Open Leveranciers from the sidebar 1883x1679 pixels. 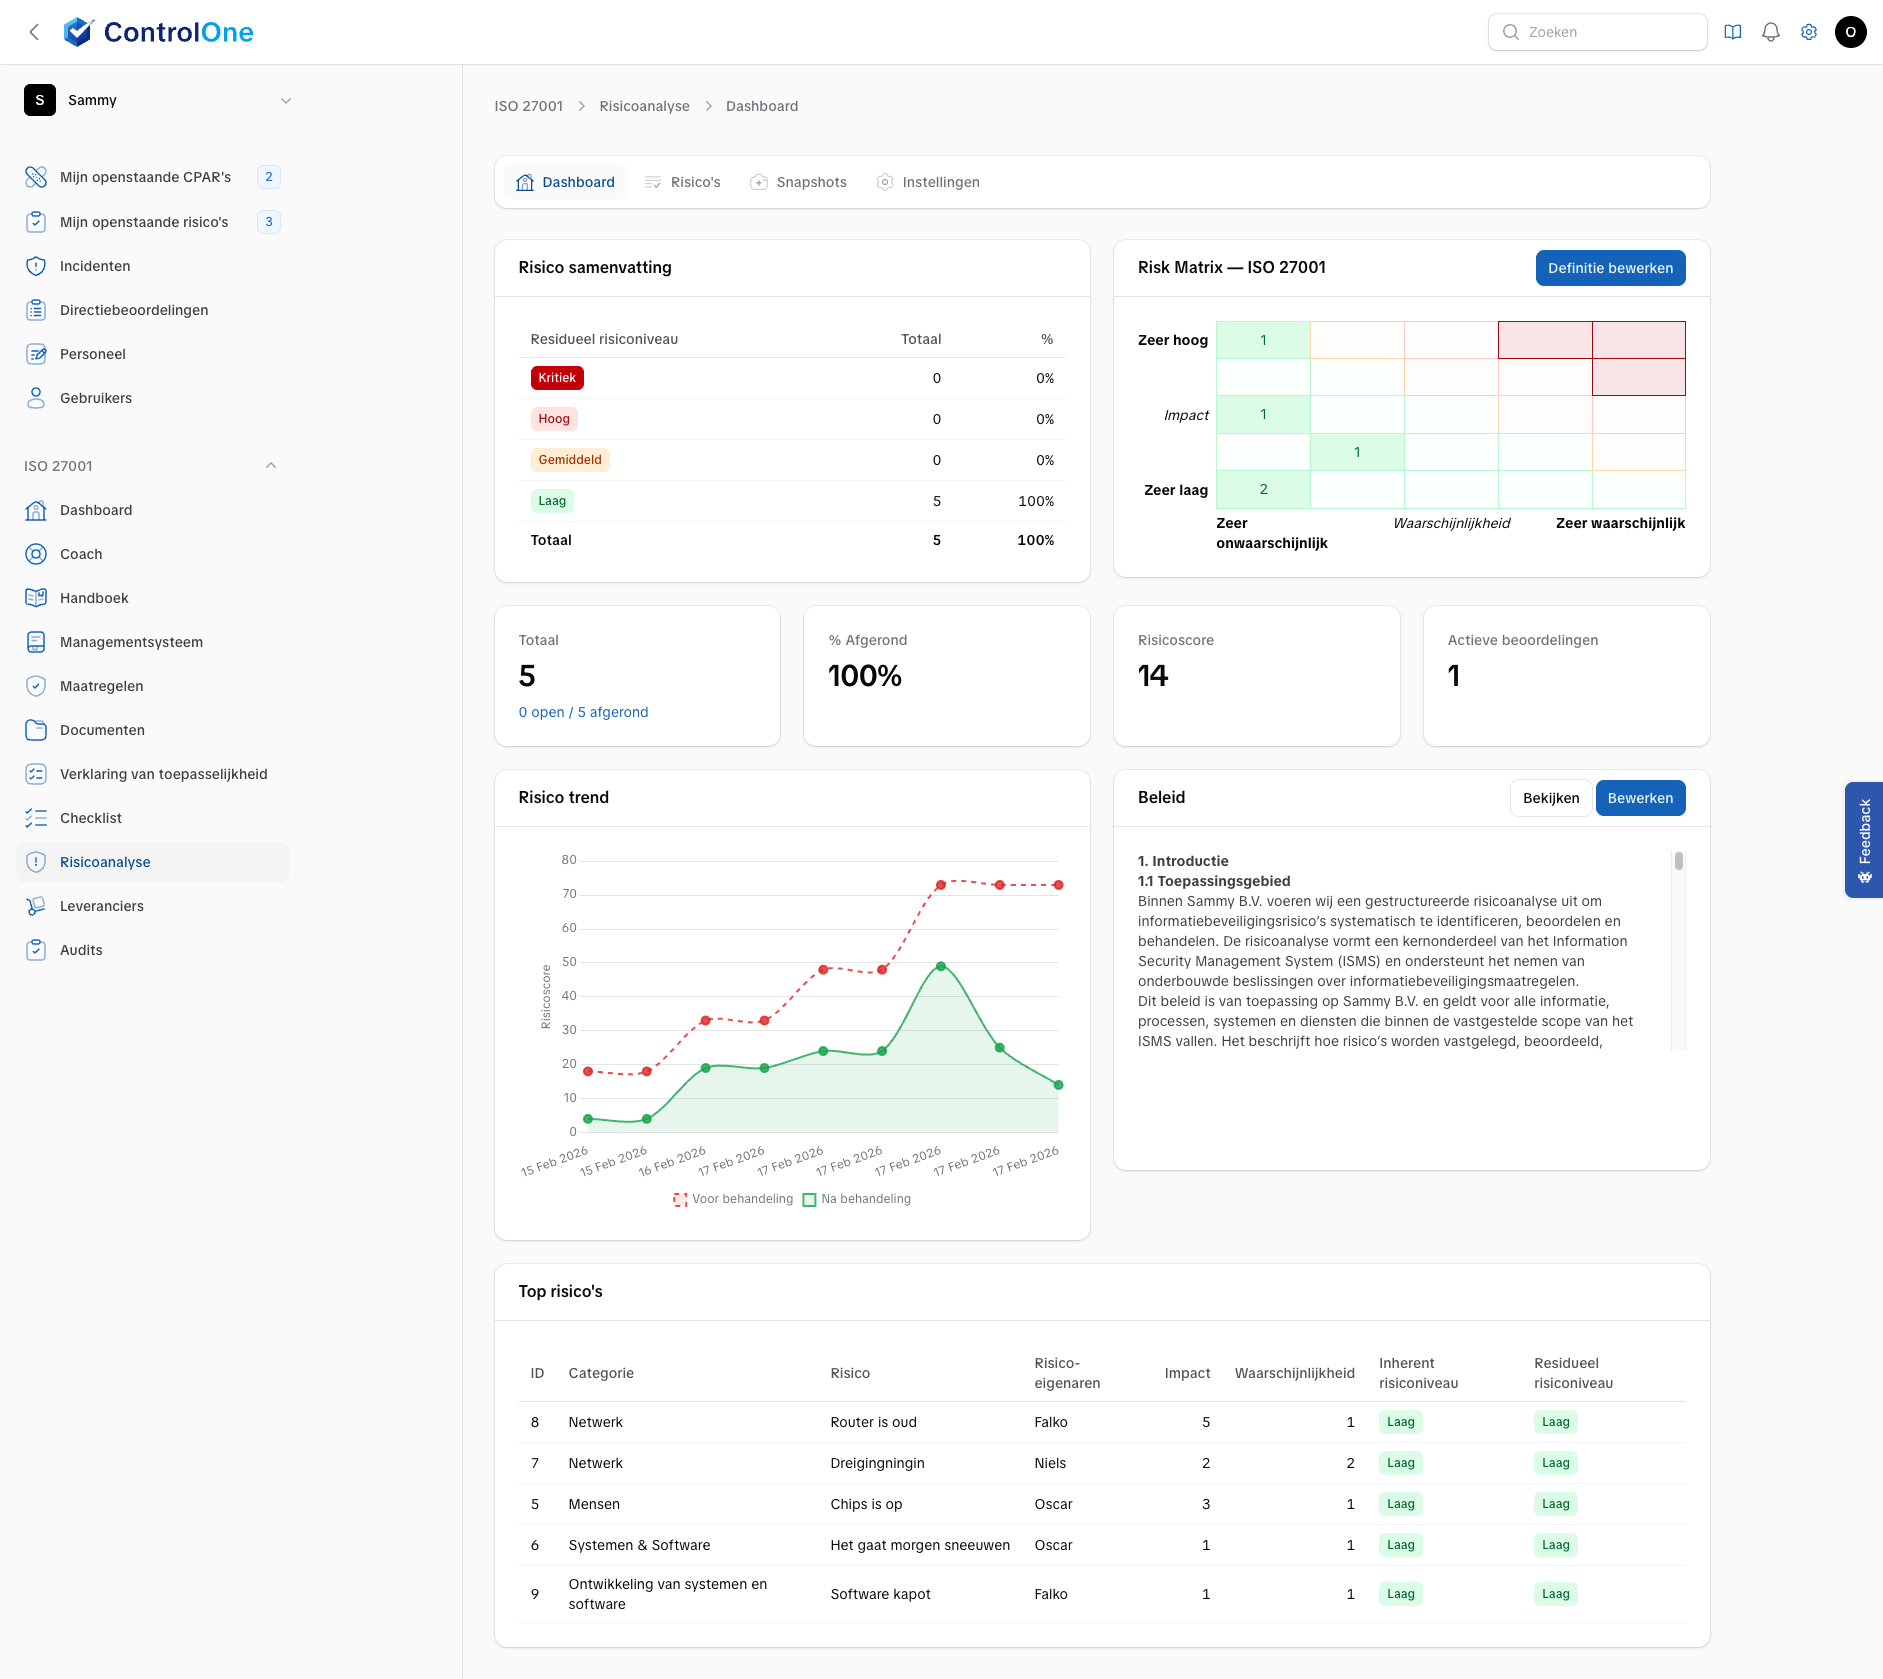(101, 905)
